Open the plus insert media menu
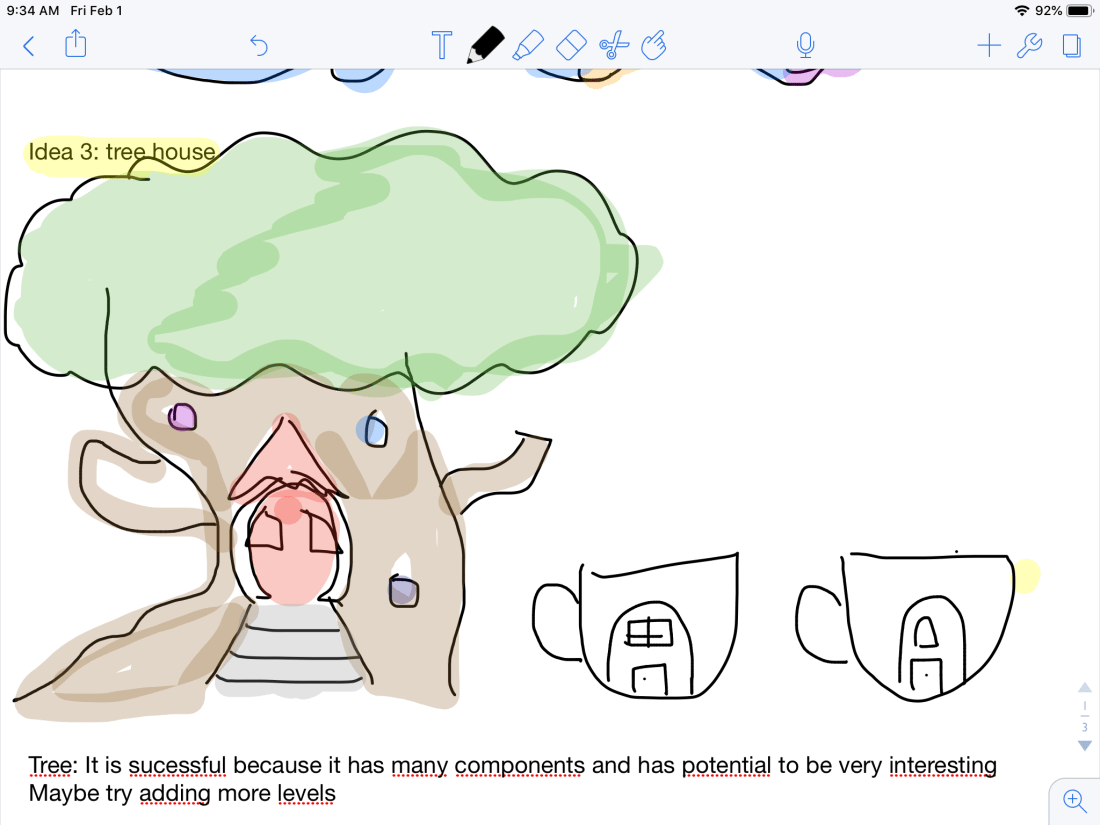This screenshot has height=825, width=1100. pyautogui.click(x=988, y=46)
